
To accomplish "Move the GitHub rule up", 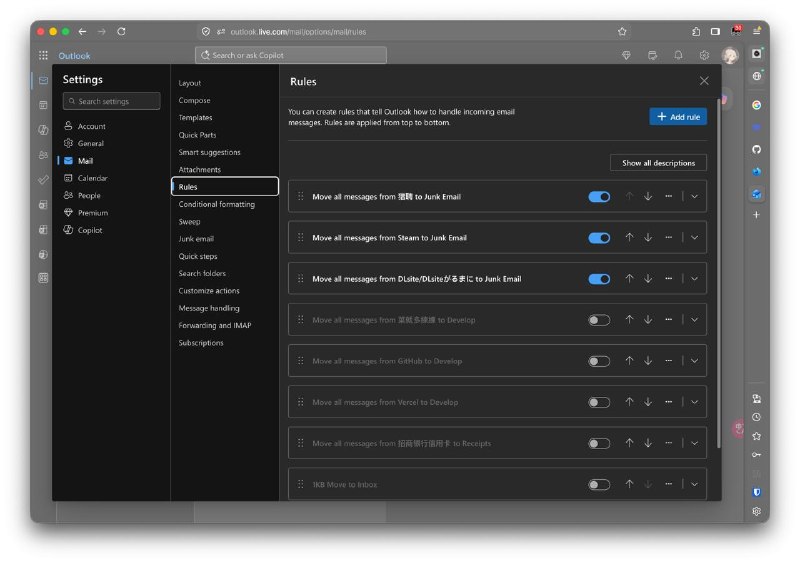I will point(630,361).
